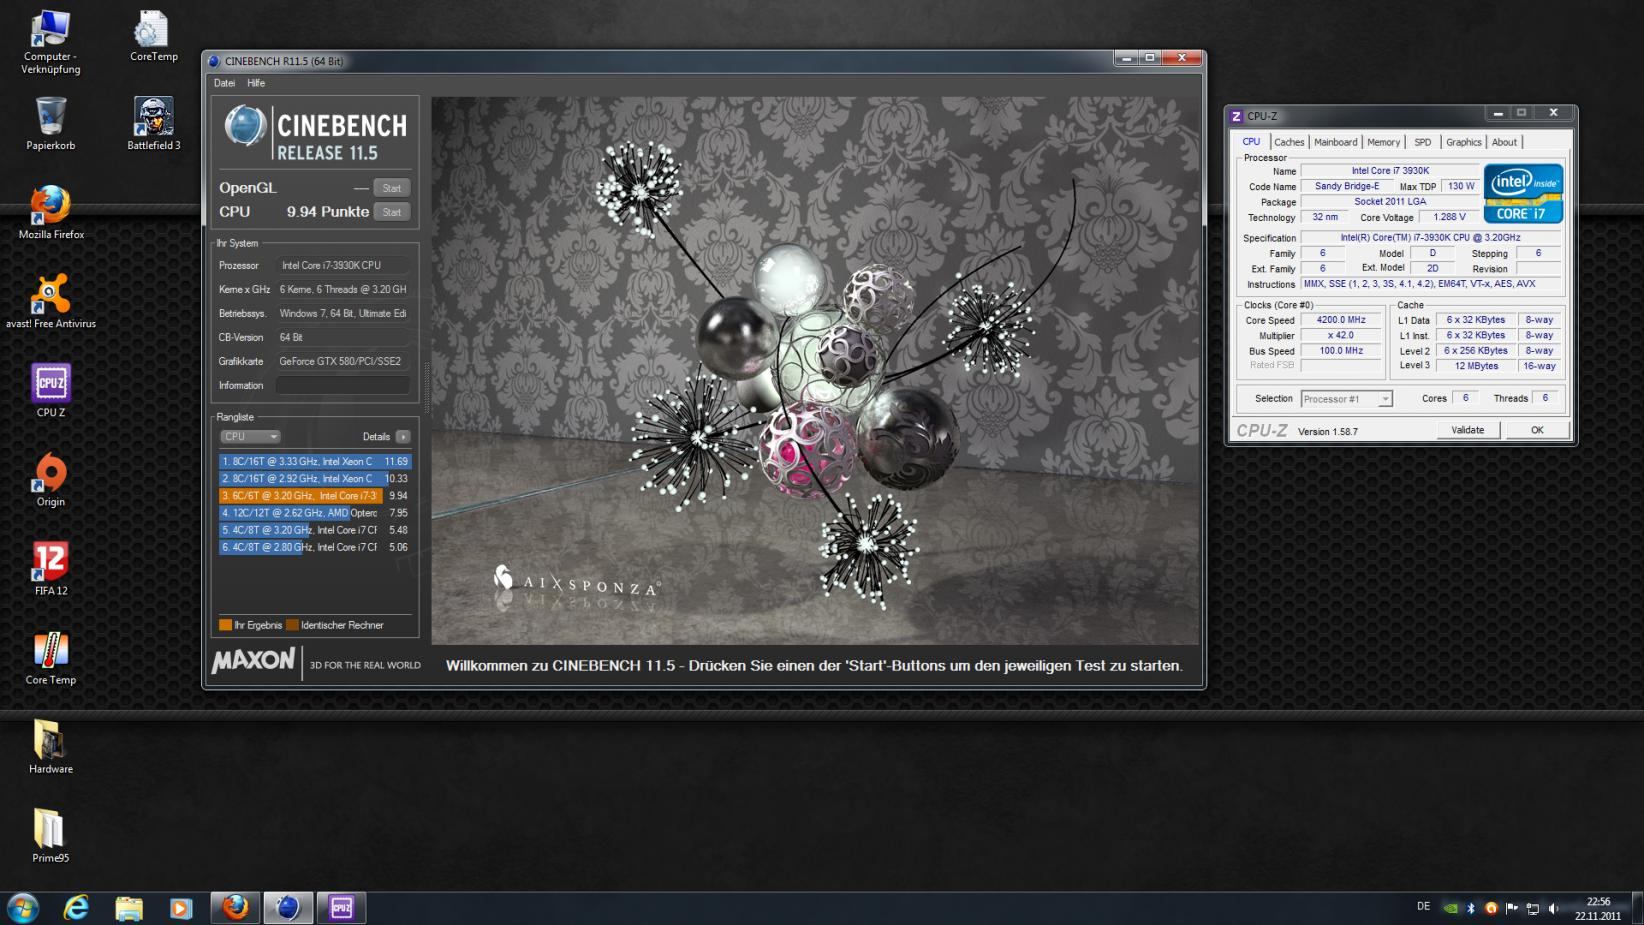This screenshot has width=1644, height=925.
Task: Switch to About tab in CPU-Z
Action: (1504, 142)
